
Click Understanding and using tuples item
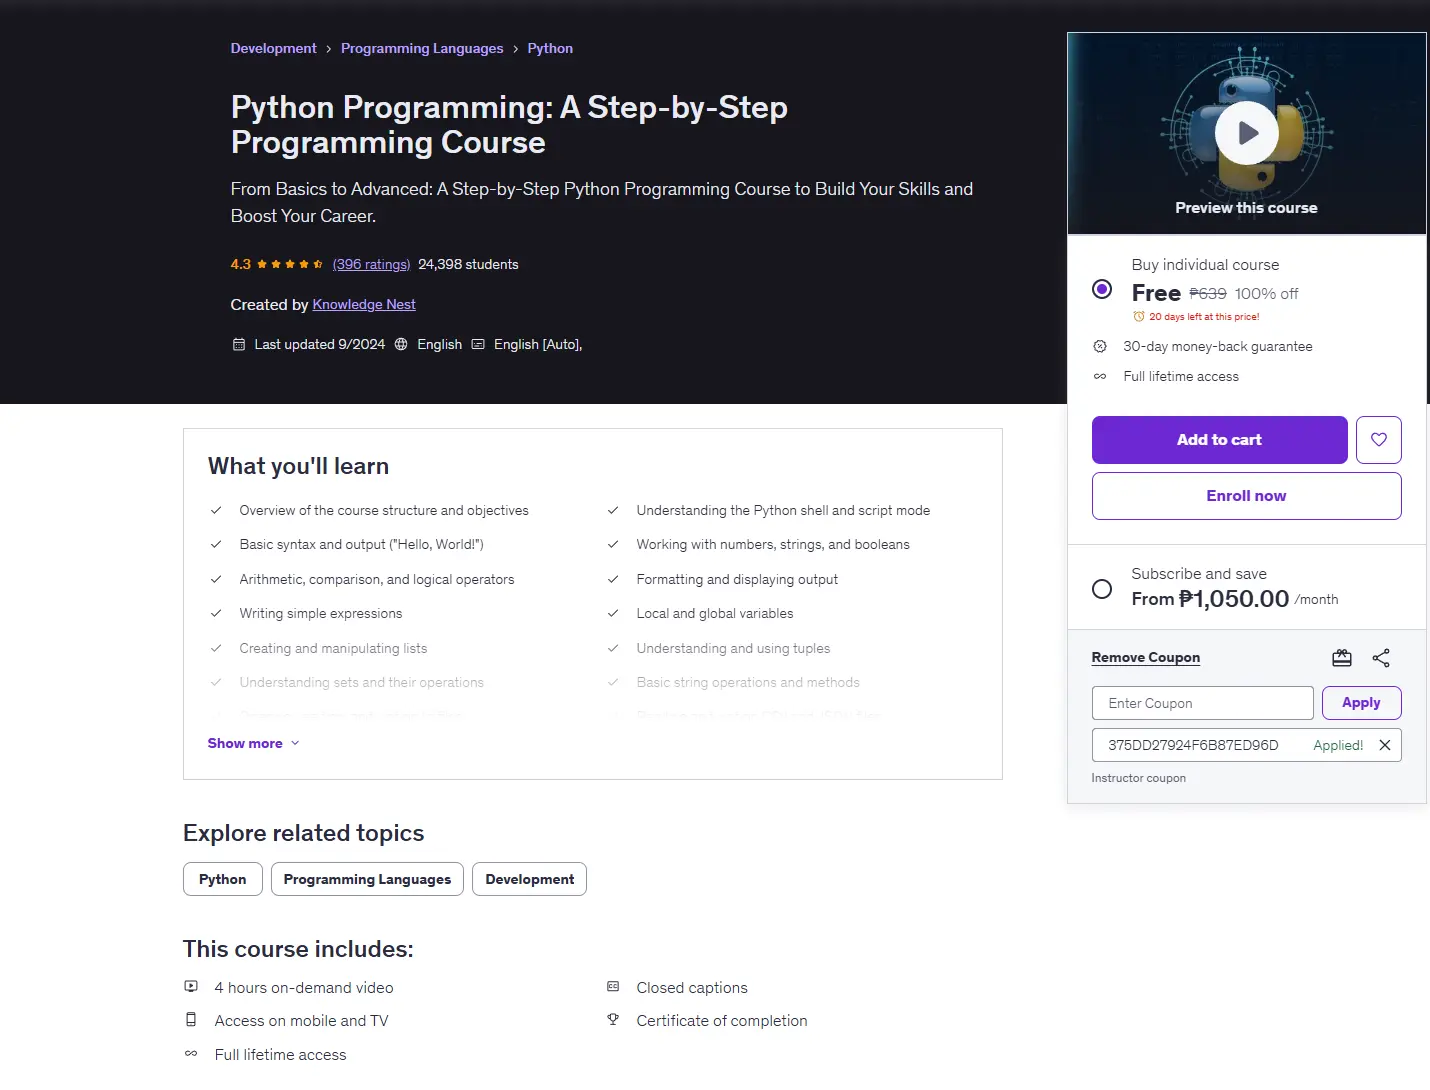click(x=733, y=649)
